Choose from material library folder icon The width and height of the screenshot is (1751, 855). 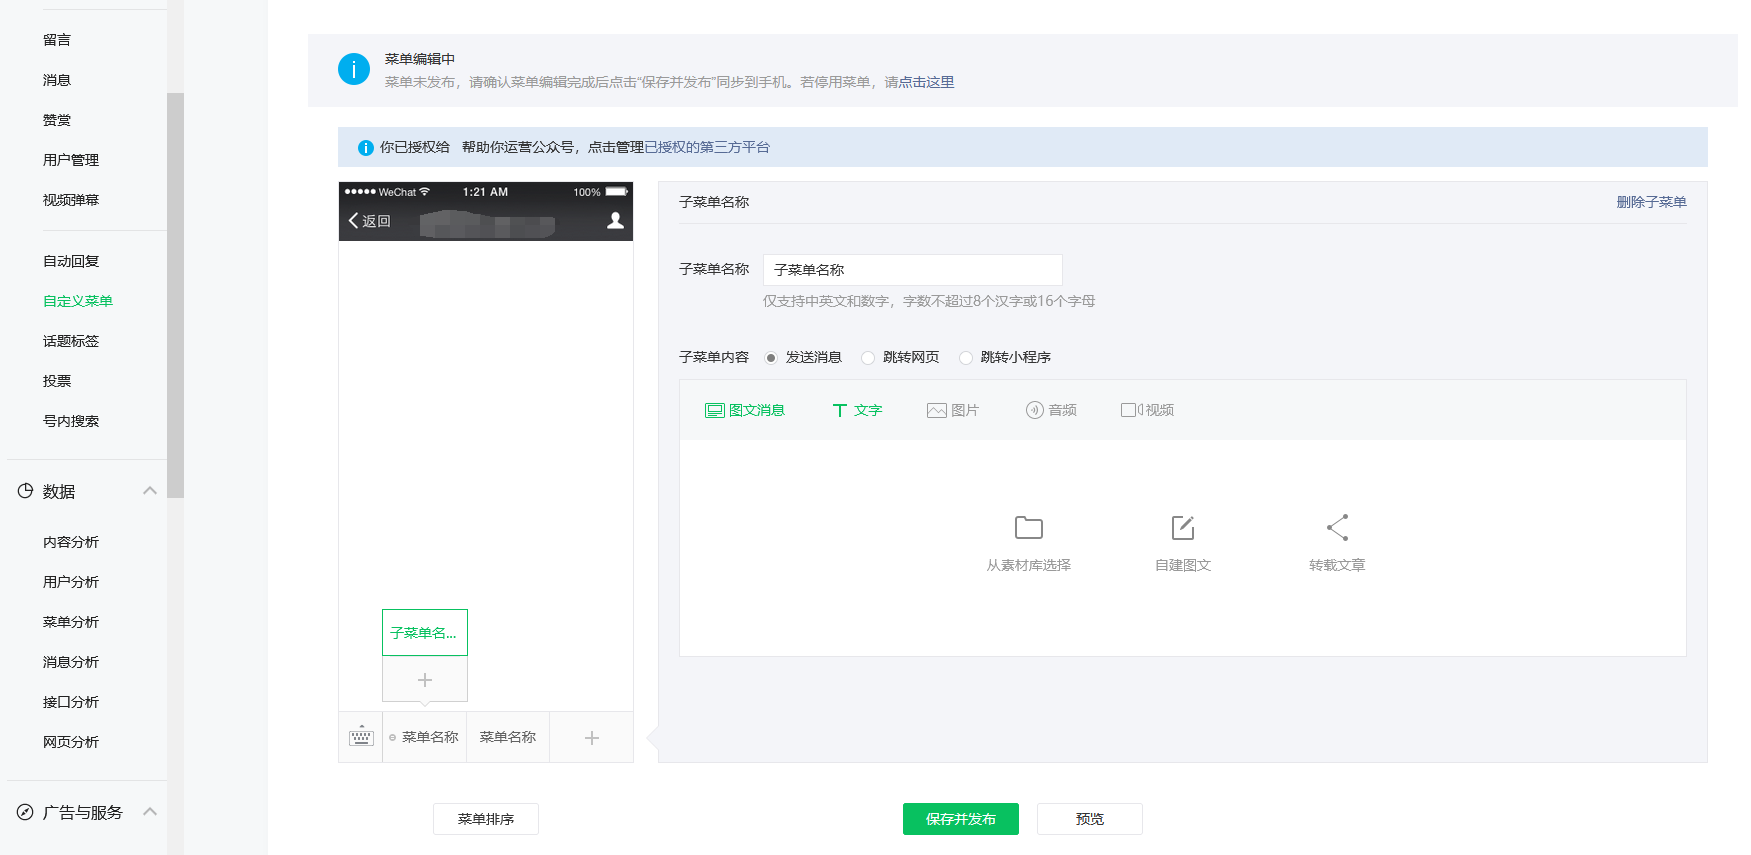(x=1029, y=527)
